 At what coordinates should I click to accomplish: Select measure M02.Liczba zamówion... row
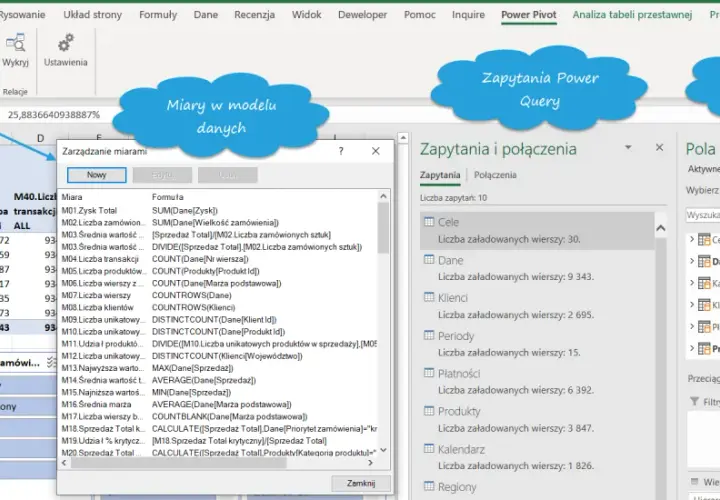click(x=219, y=223)
